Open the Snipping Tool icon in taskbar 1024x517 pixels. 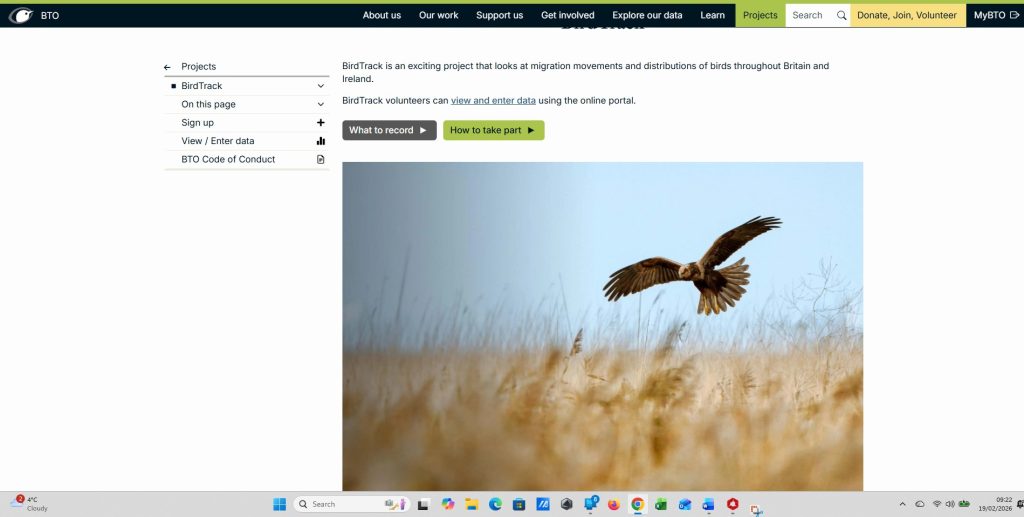pyautogui.click(x=756, y=509)
